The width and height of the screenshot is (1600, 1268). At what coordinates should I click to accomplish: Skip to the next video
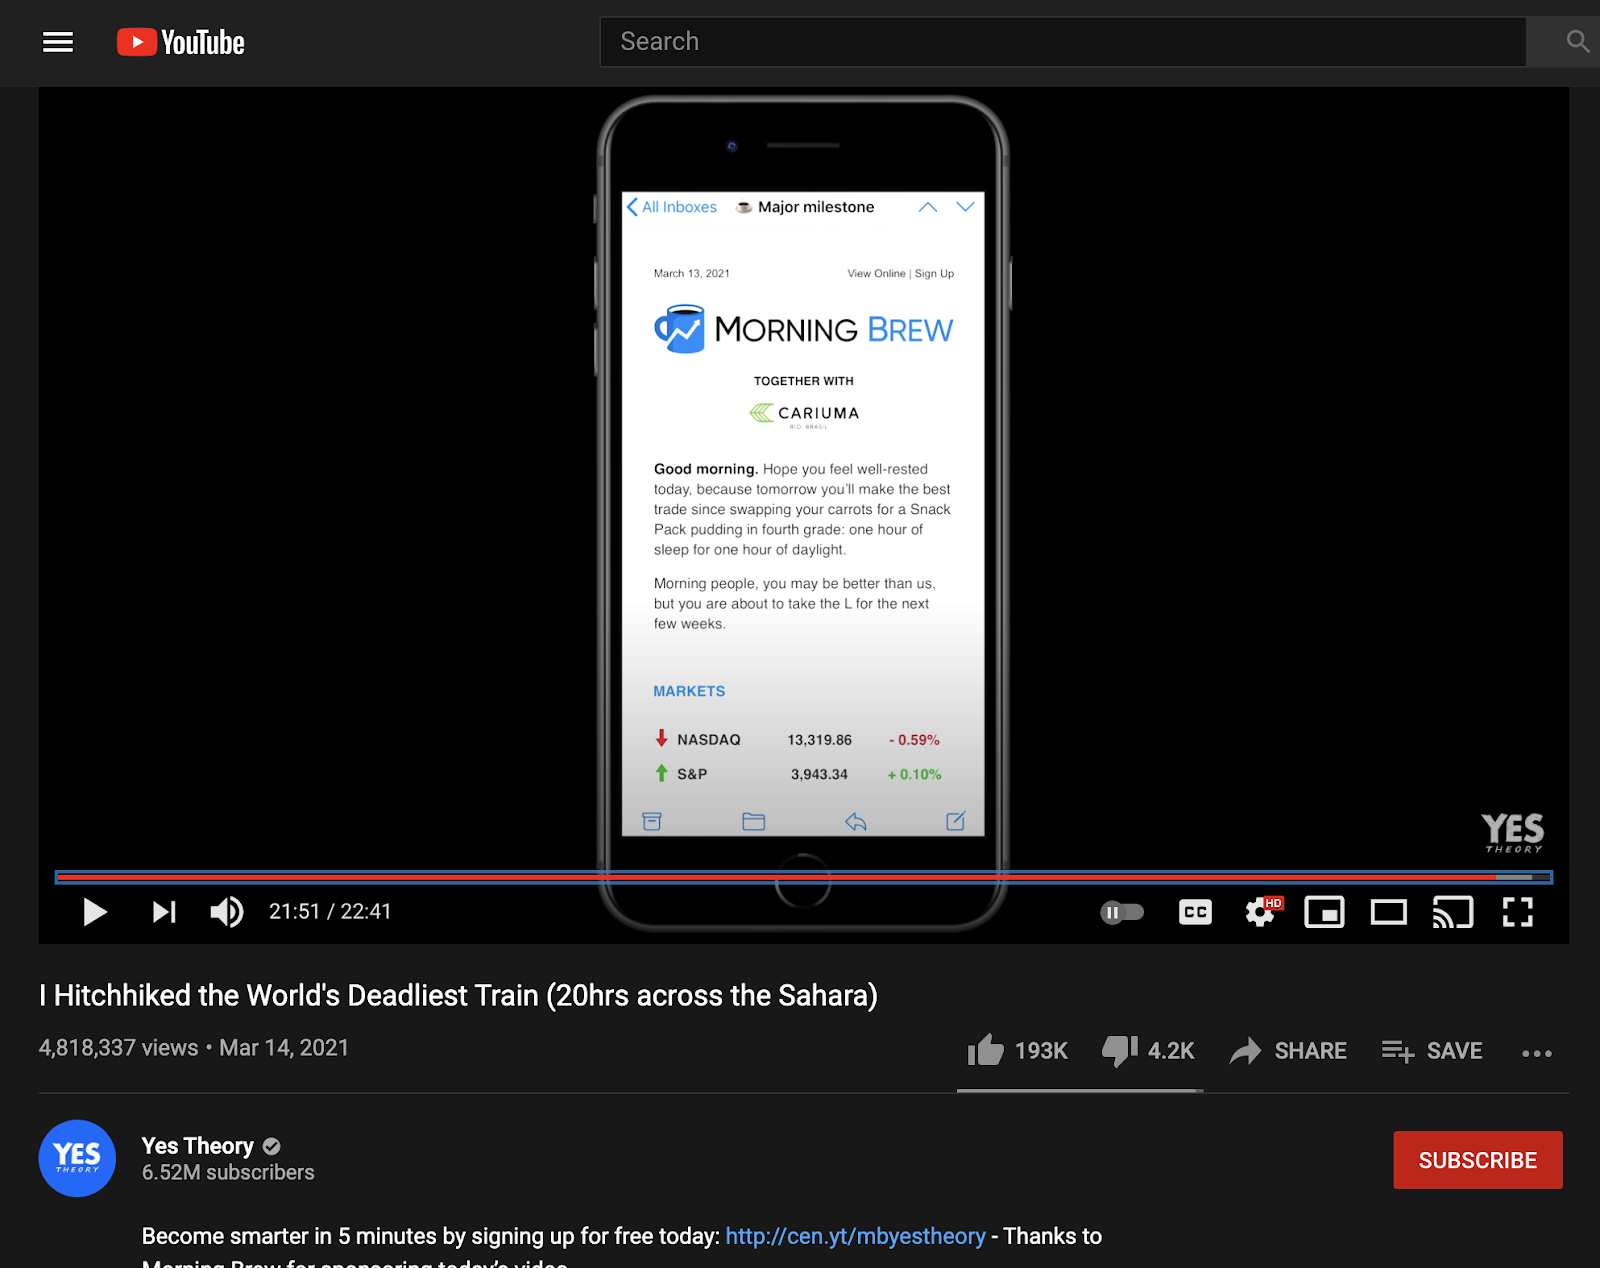pyautogui.click(x=164, y=912)
